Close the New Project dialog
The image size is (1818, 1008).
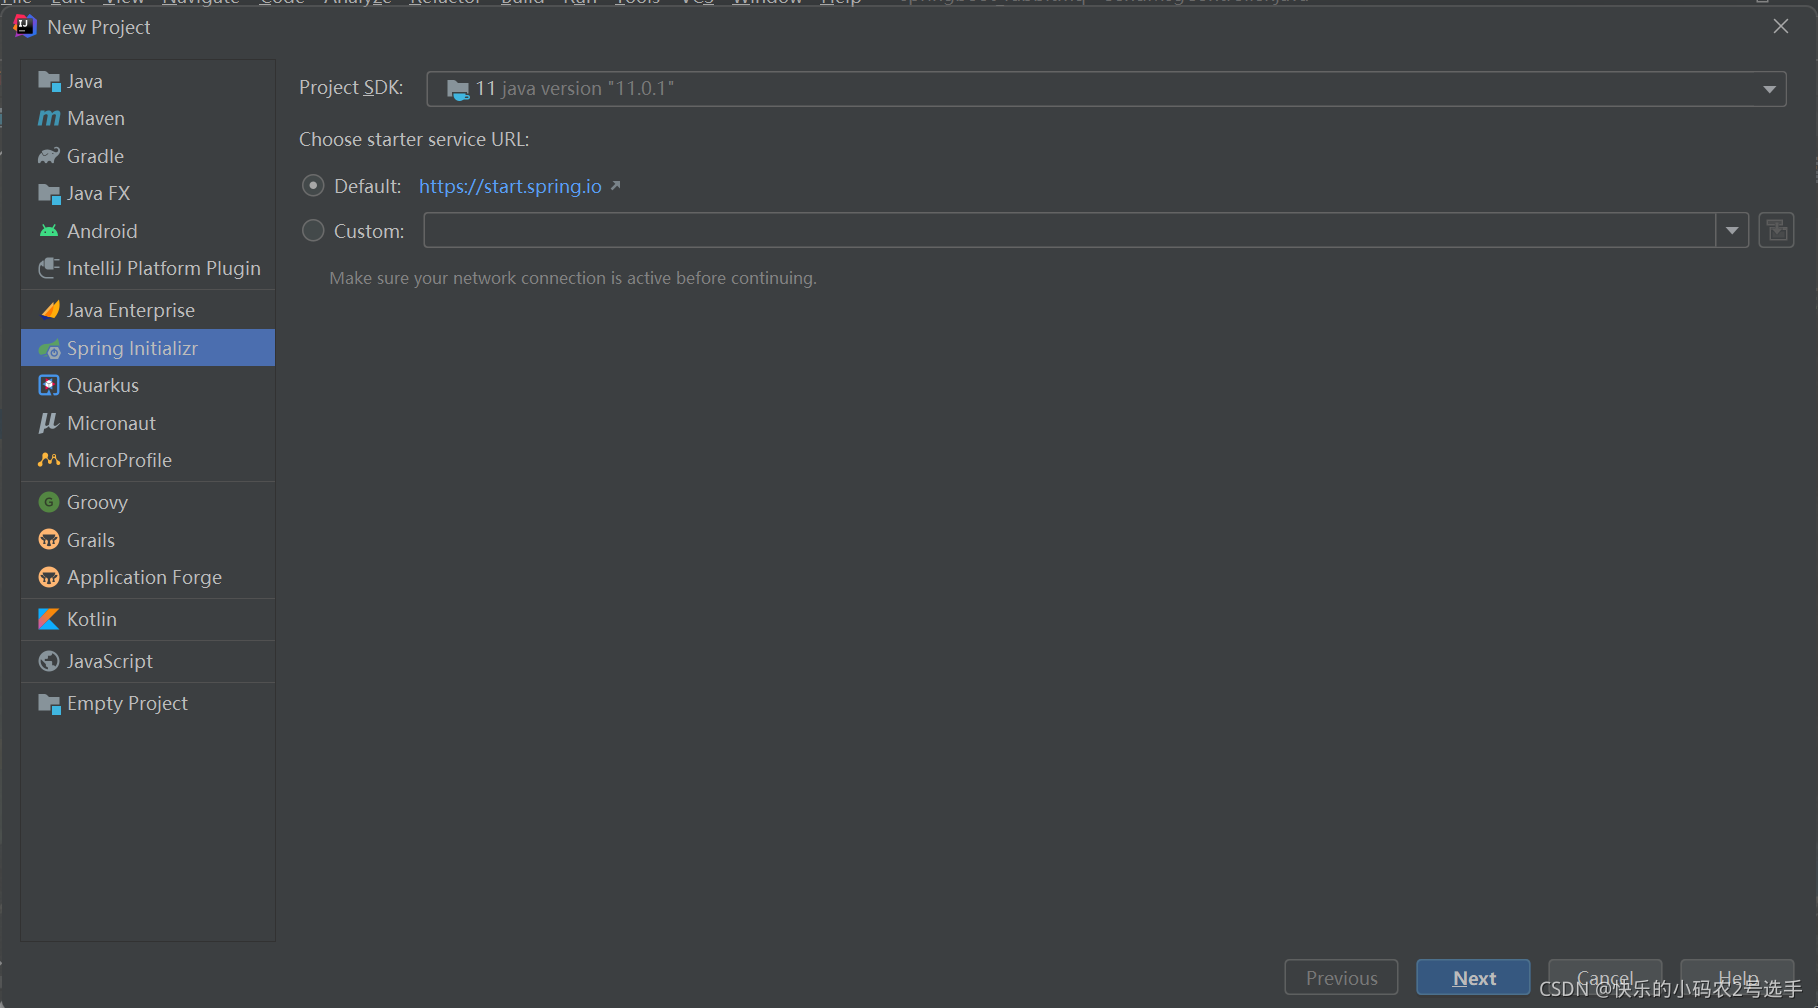(1781, 26)
